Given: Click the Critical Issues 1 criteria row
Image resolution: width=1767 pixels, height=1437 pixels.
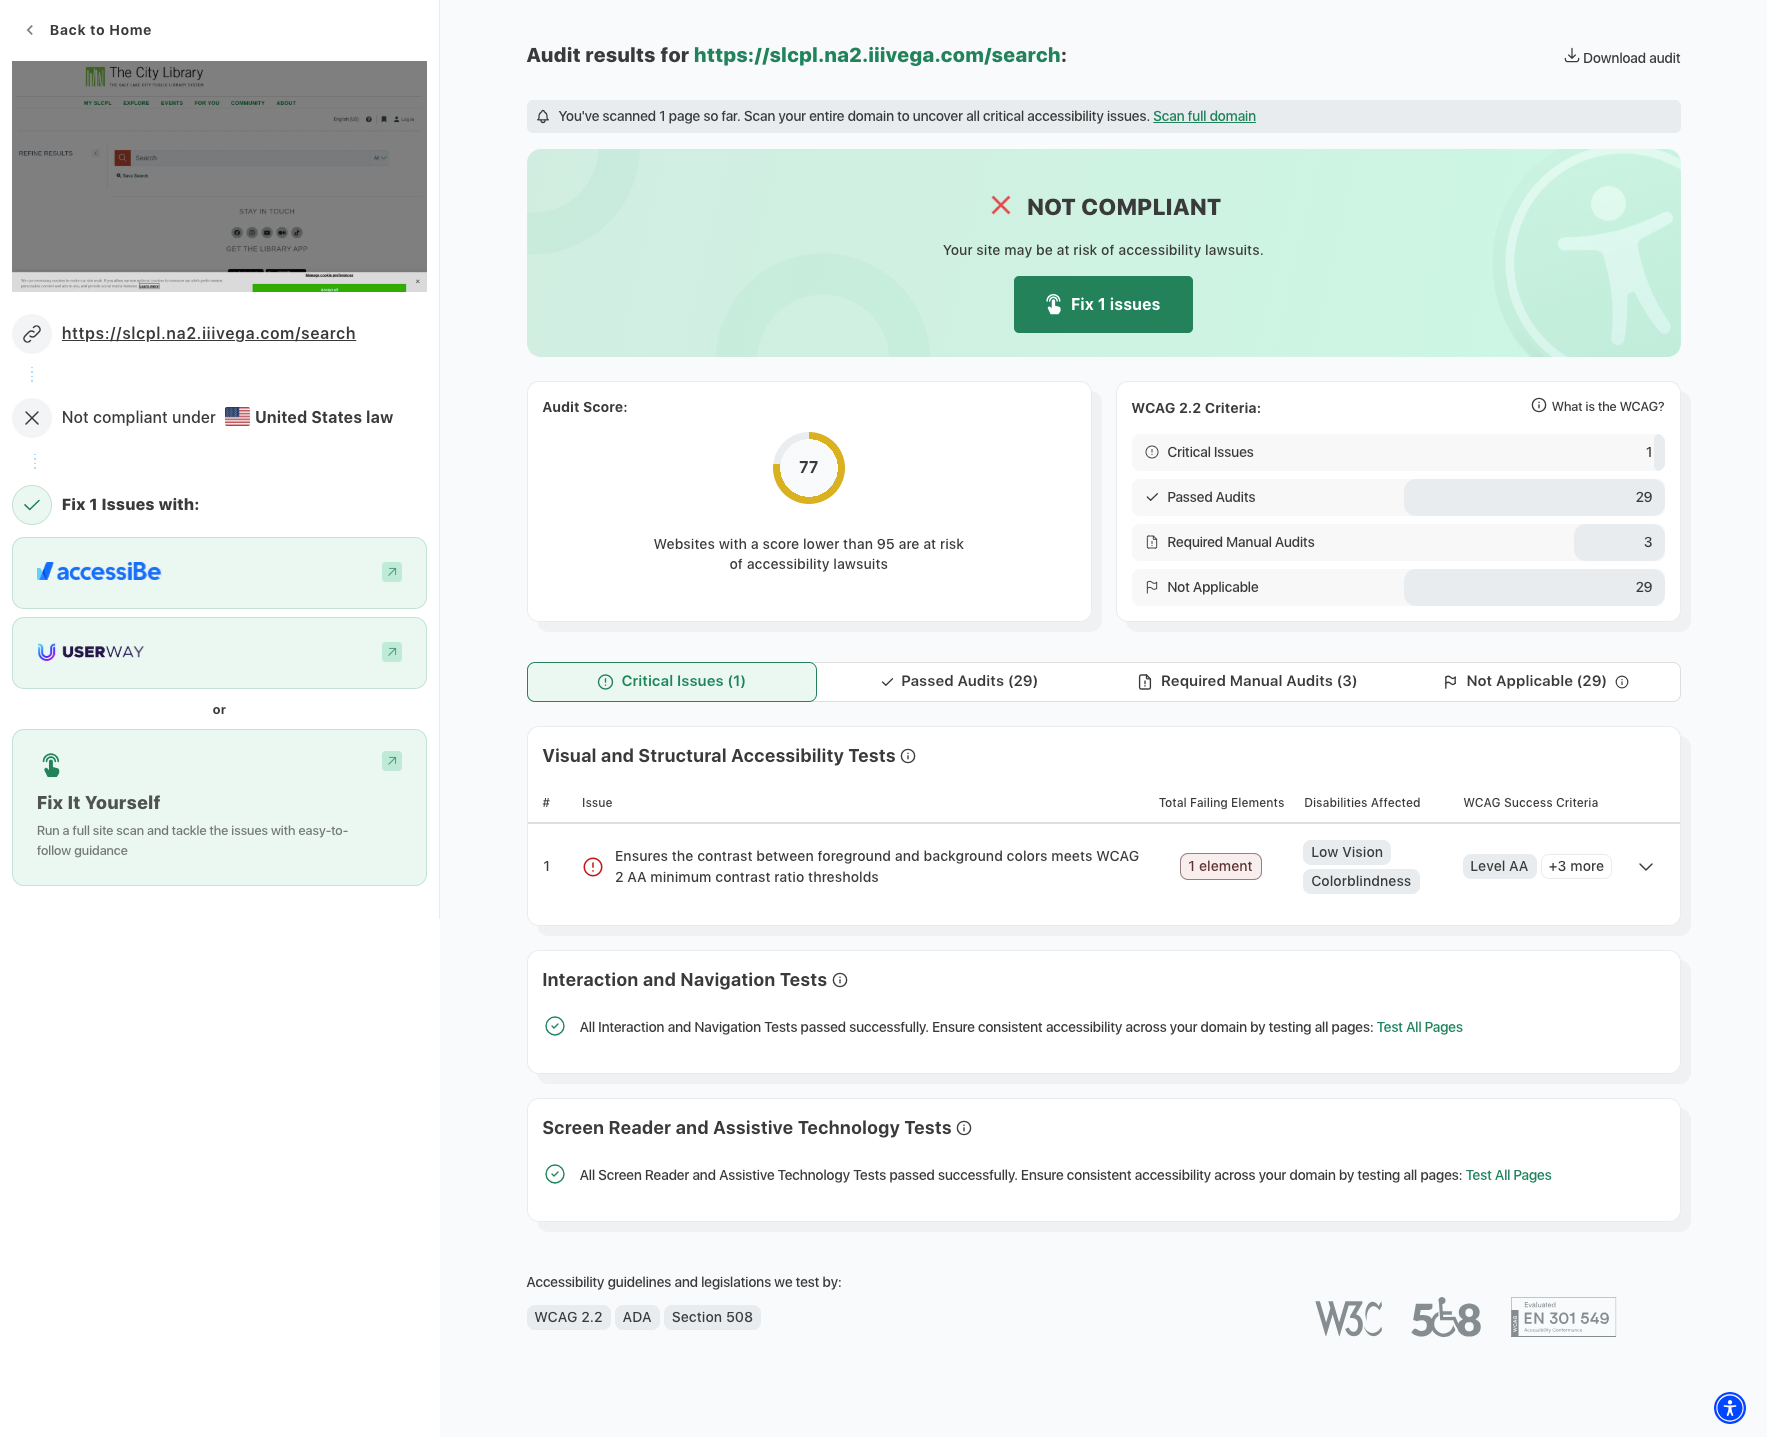Looking at the screenshot, I should (x=1398, y=452).
